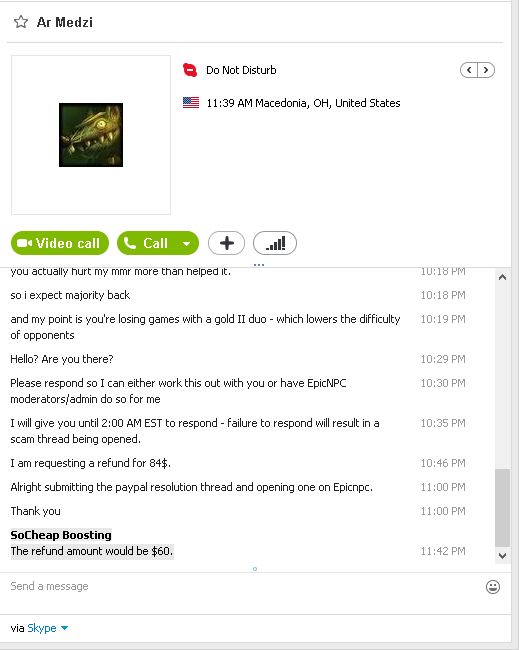Open the emoticon smiley picker

[x=493, y=587]
